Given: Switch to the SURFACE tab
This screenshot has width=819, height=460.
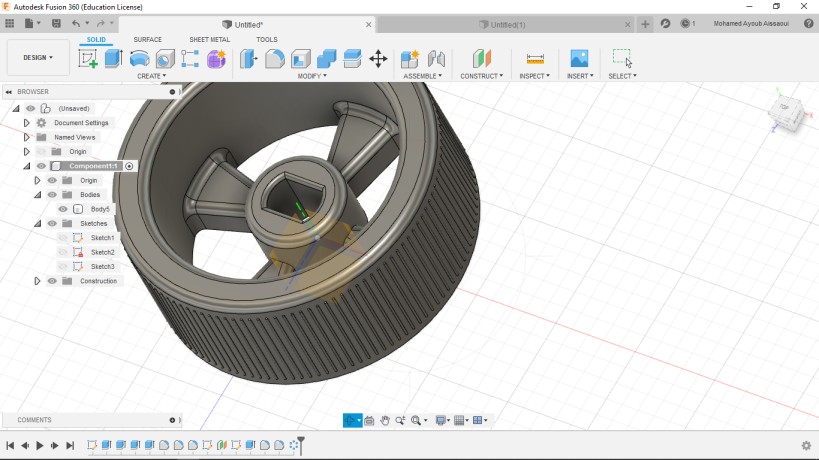Looking at the screenshot, I should [x=147, y=40].
